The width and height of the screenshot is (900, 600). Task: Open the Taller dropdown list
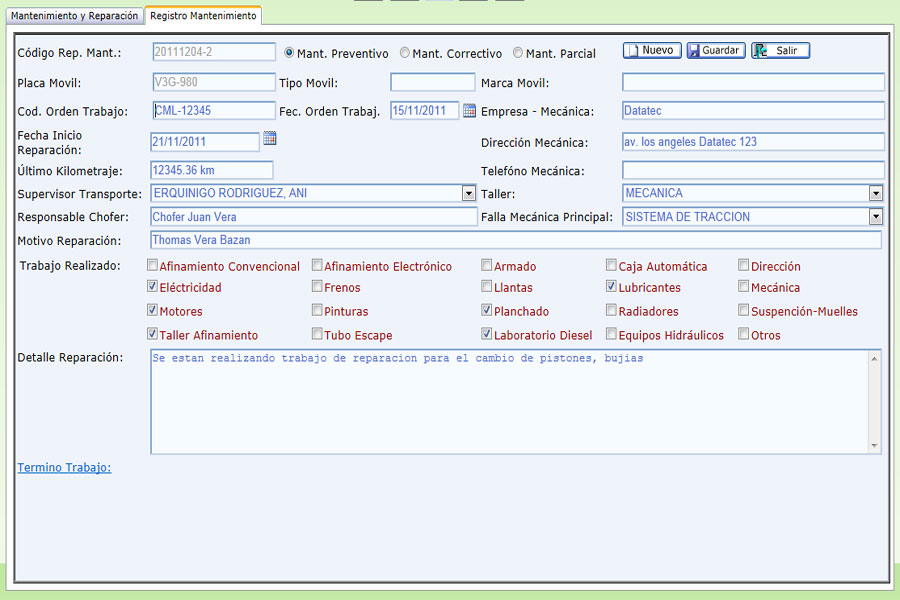[876, 193]
